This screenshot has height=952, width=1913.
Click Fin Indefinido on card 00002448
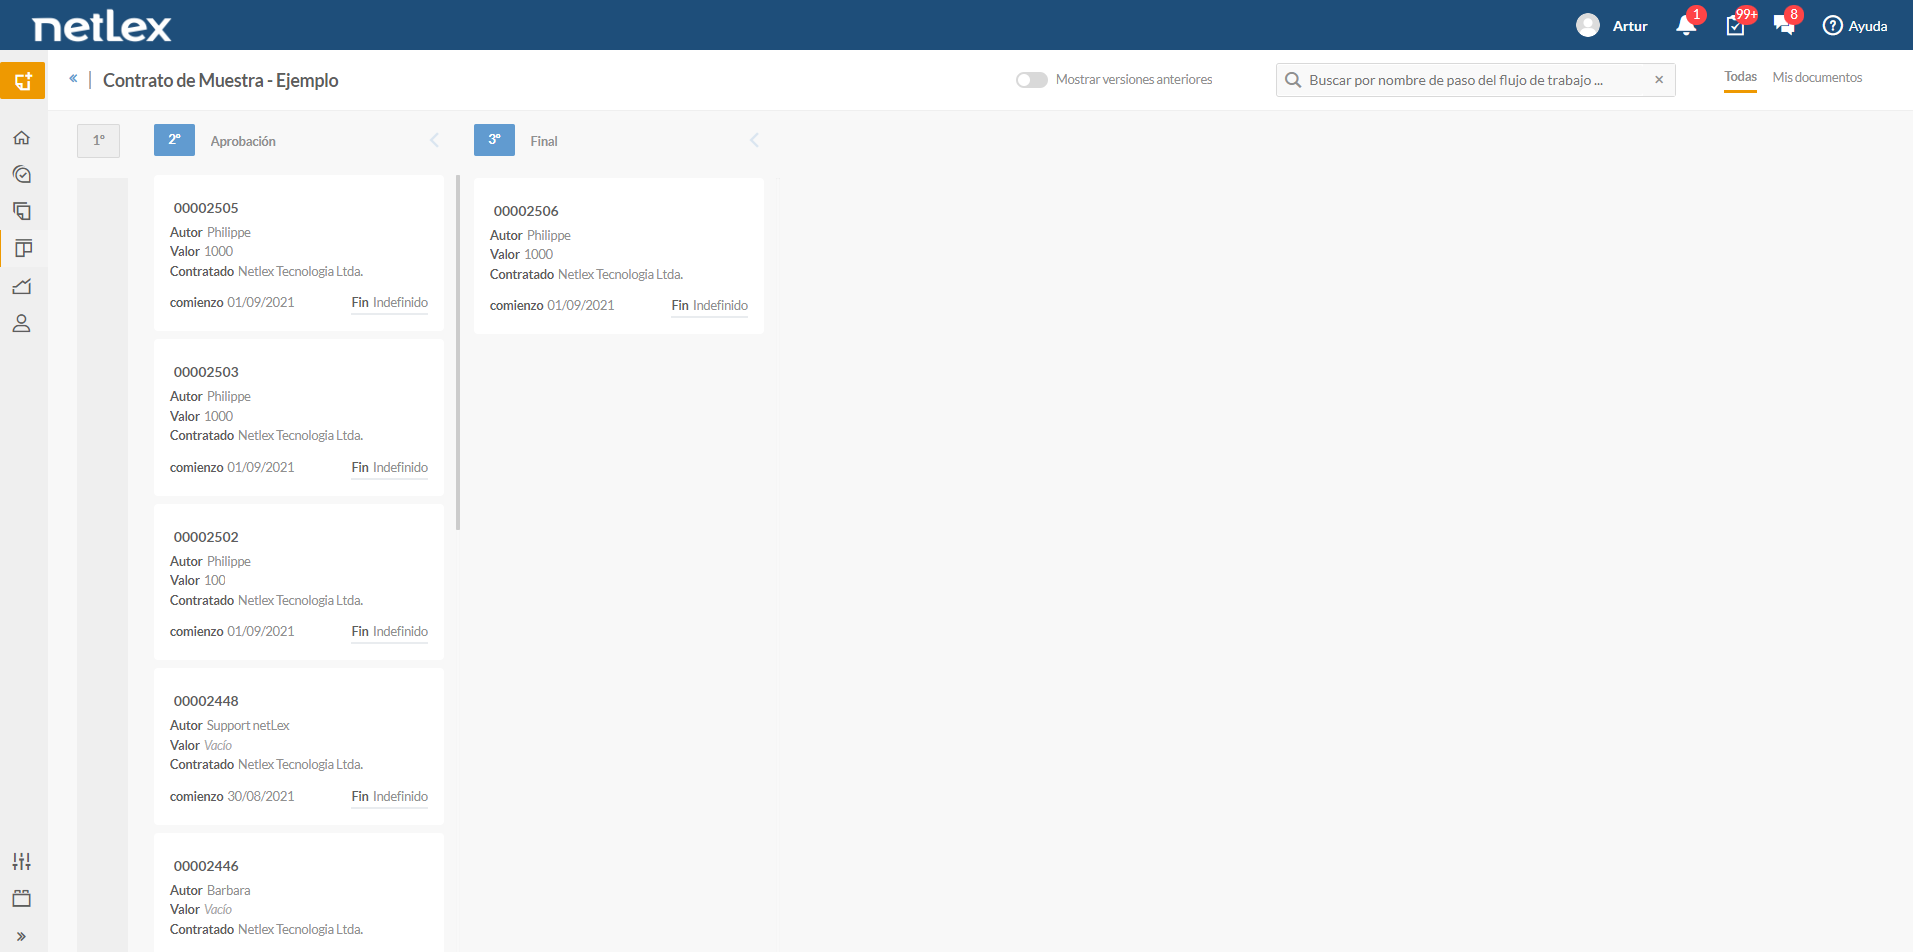pos(389,797)
